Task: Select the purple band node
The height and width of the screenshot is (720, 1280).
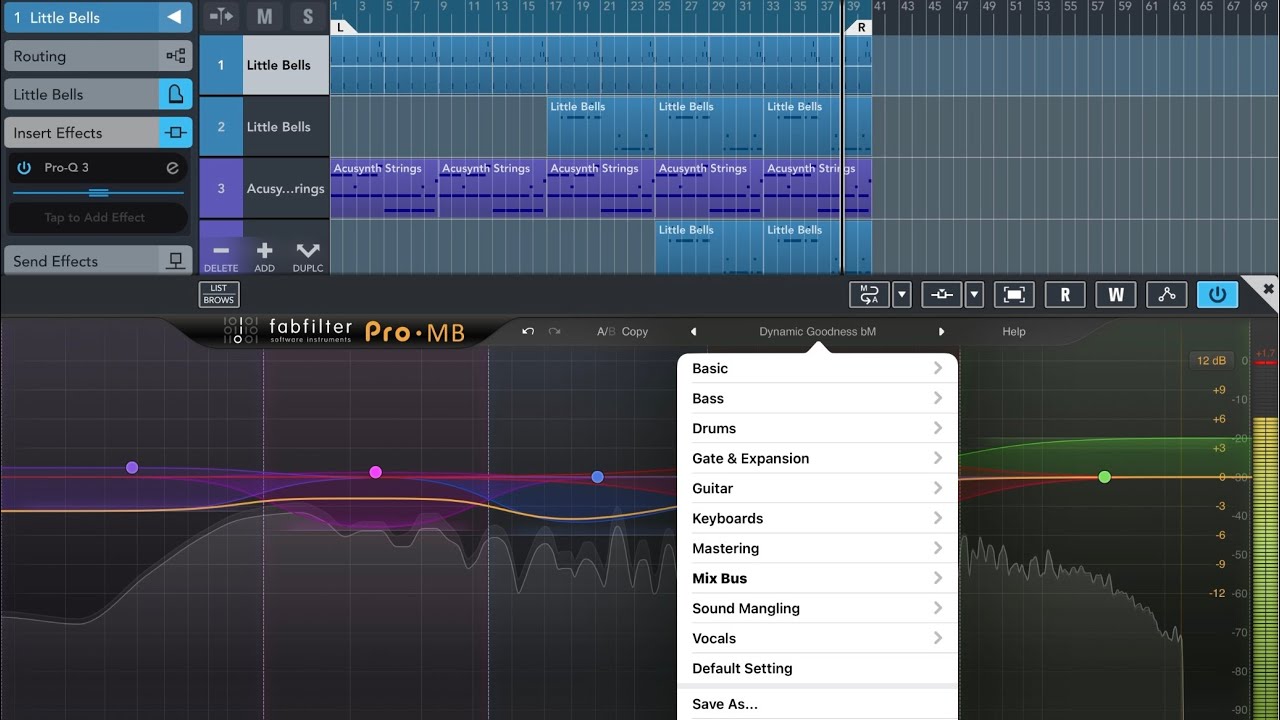Action: (132, 467)
